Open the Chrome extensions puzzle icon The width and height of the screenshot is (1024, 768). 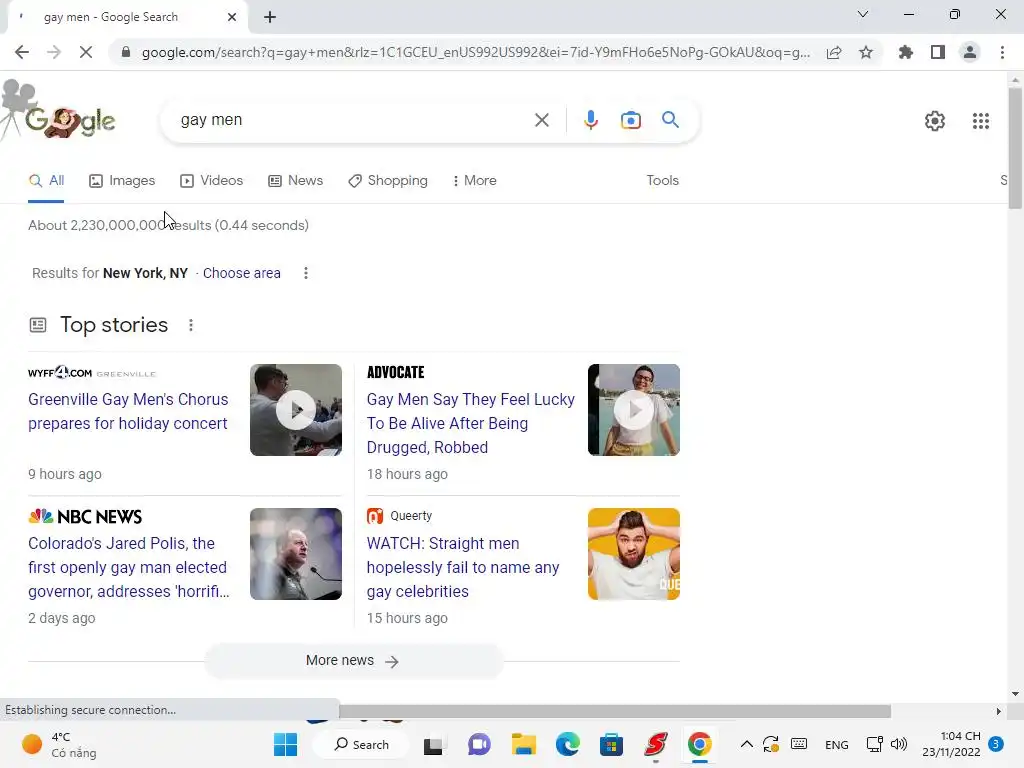point(905,52)
